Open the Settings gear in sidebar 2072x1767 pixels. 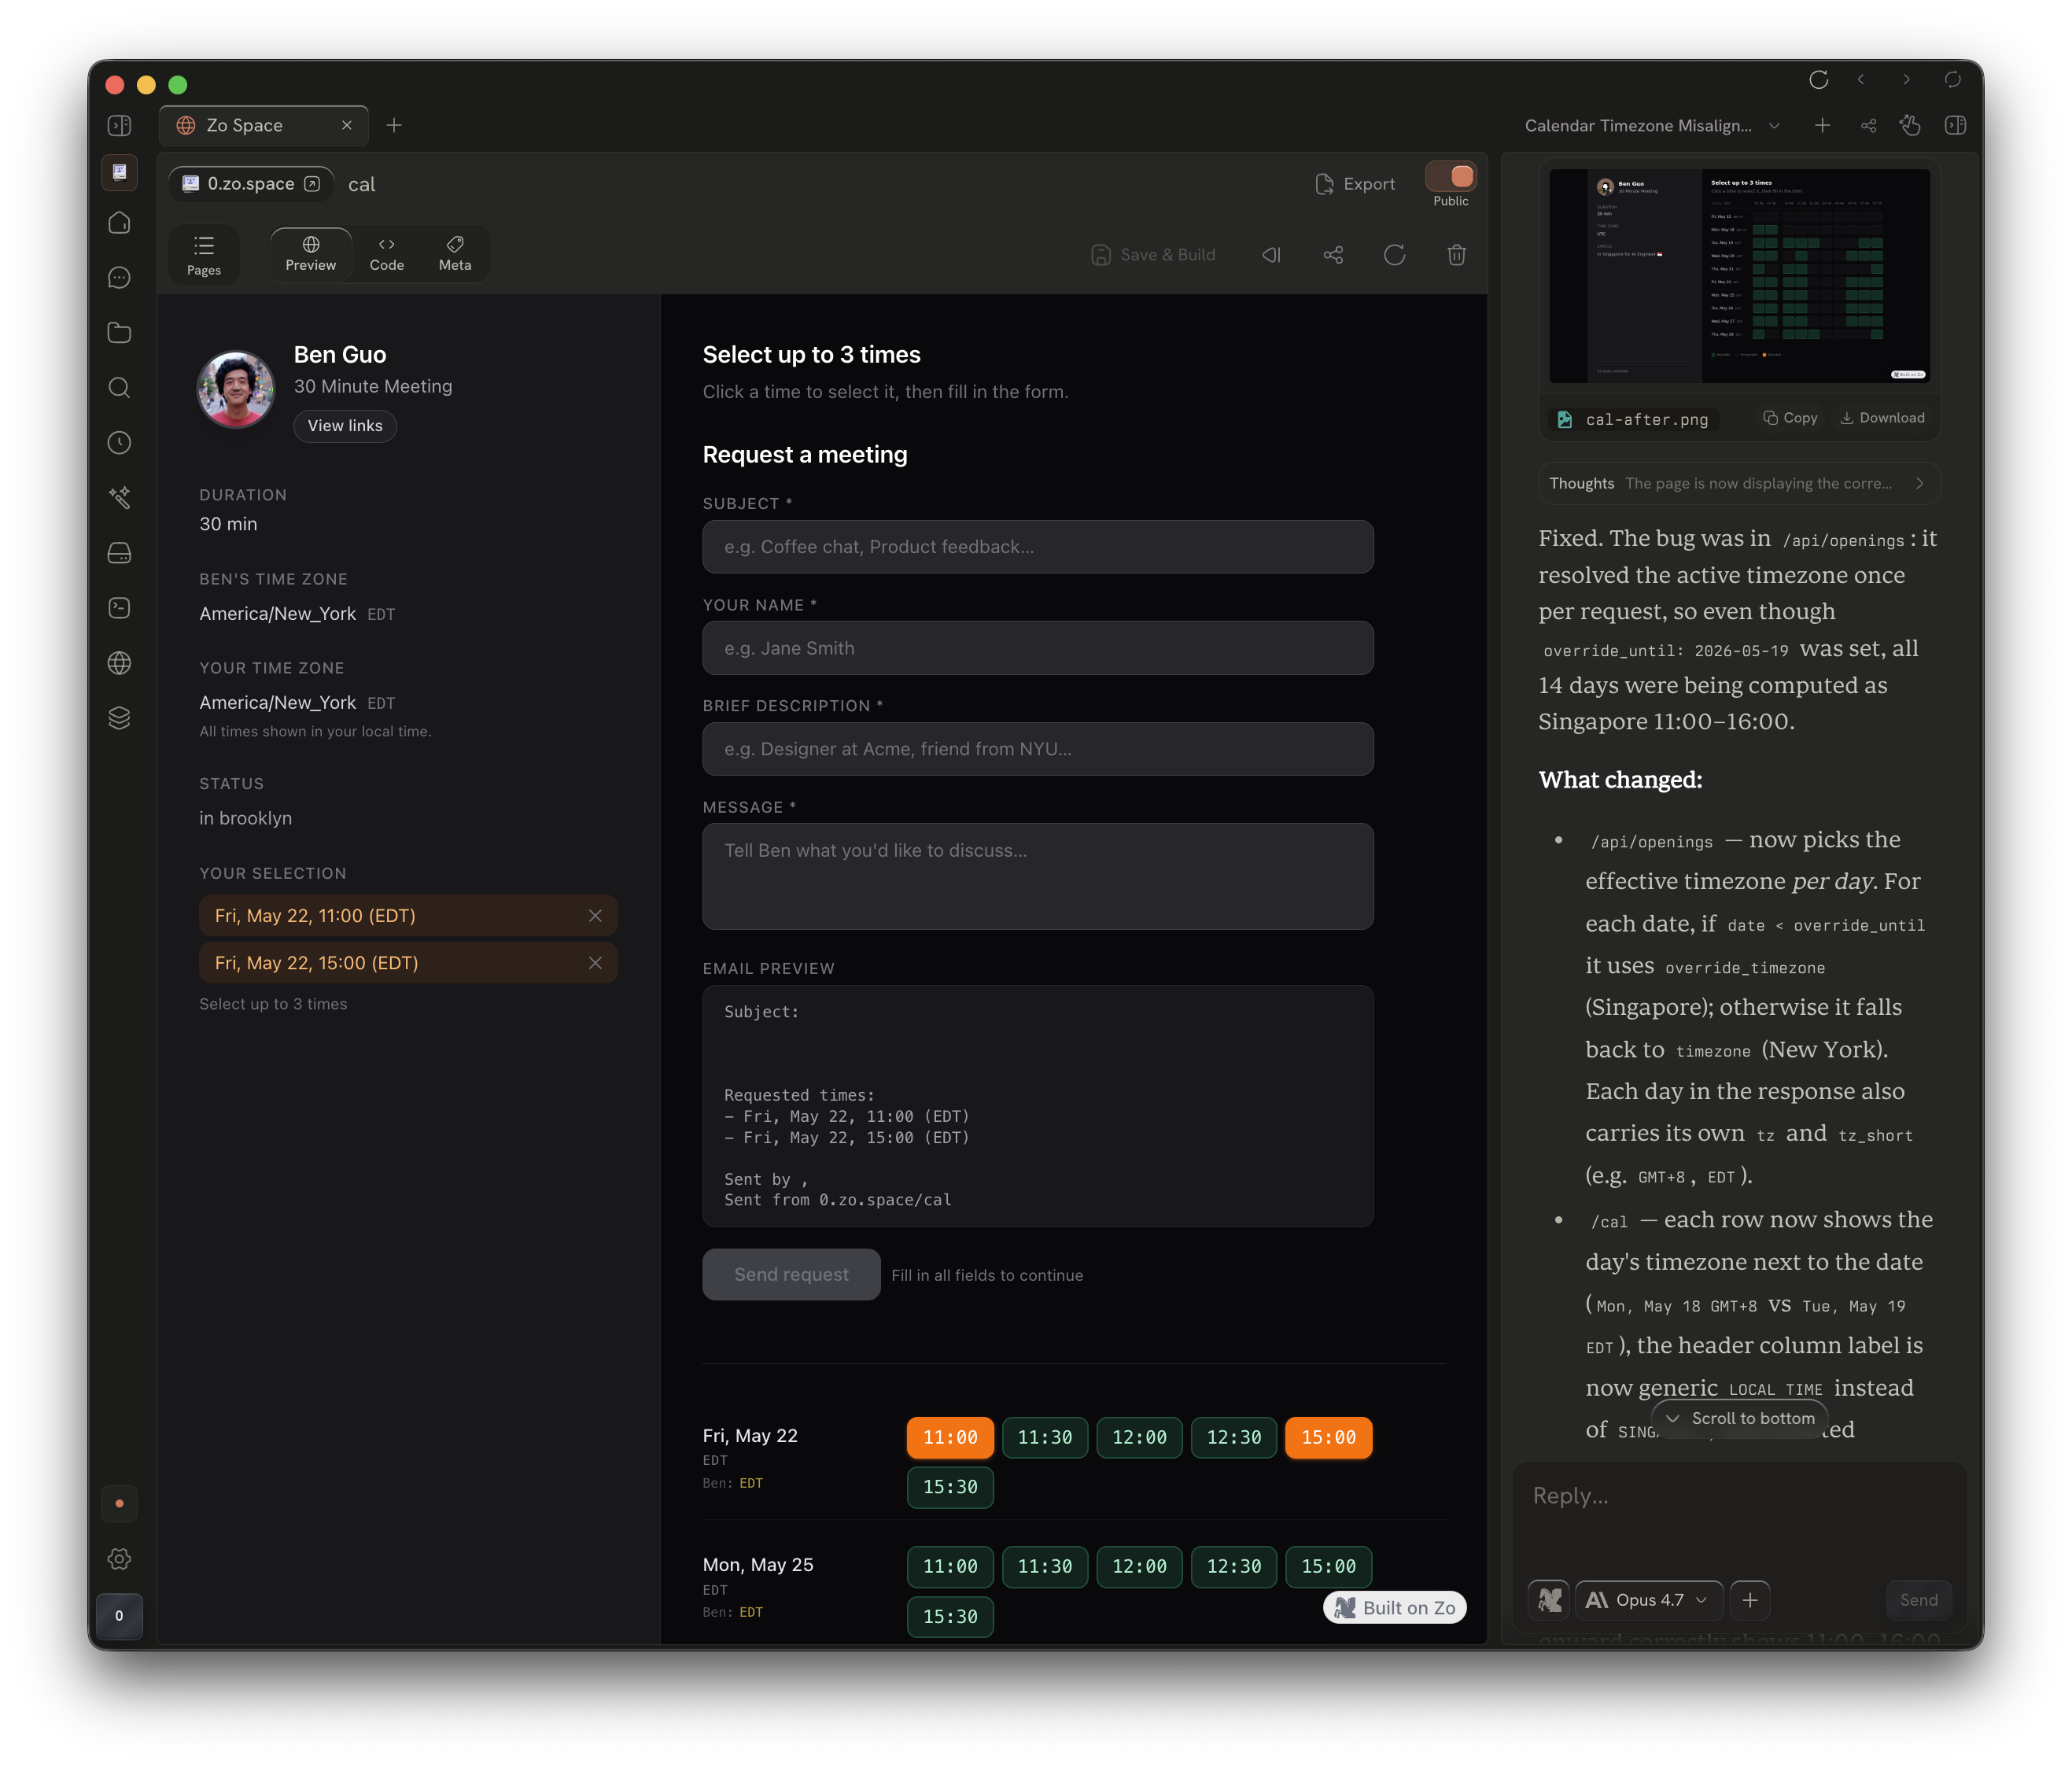(119, 1559)
